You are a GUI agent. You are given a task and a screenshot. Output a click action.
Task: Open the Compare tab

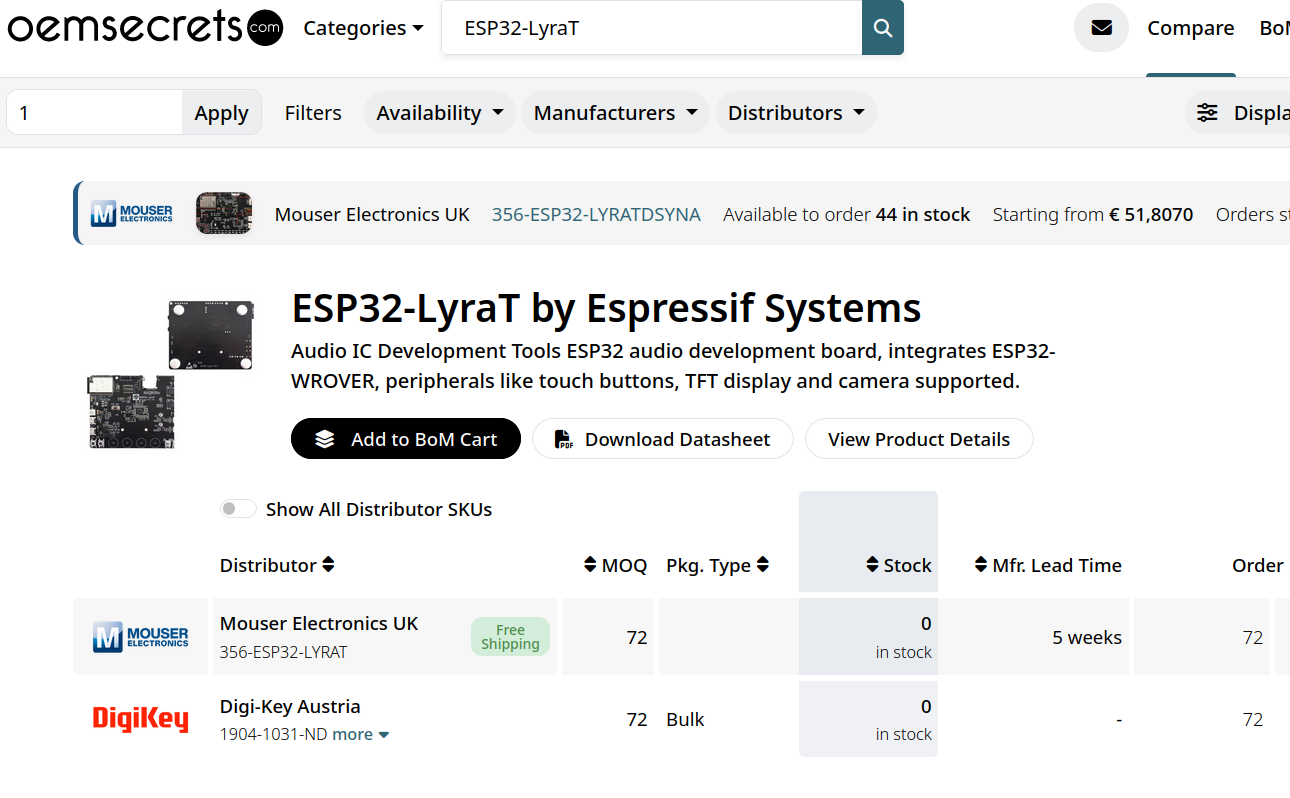tap(1190, 28)
